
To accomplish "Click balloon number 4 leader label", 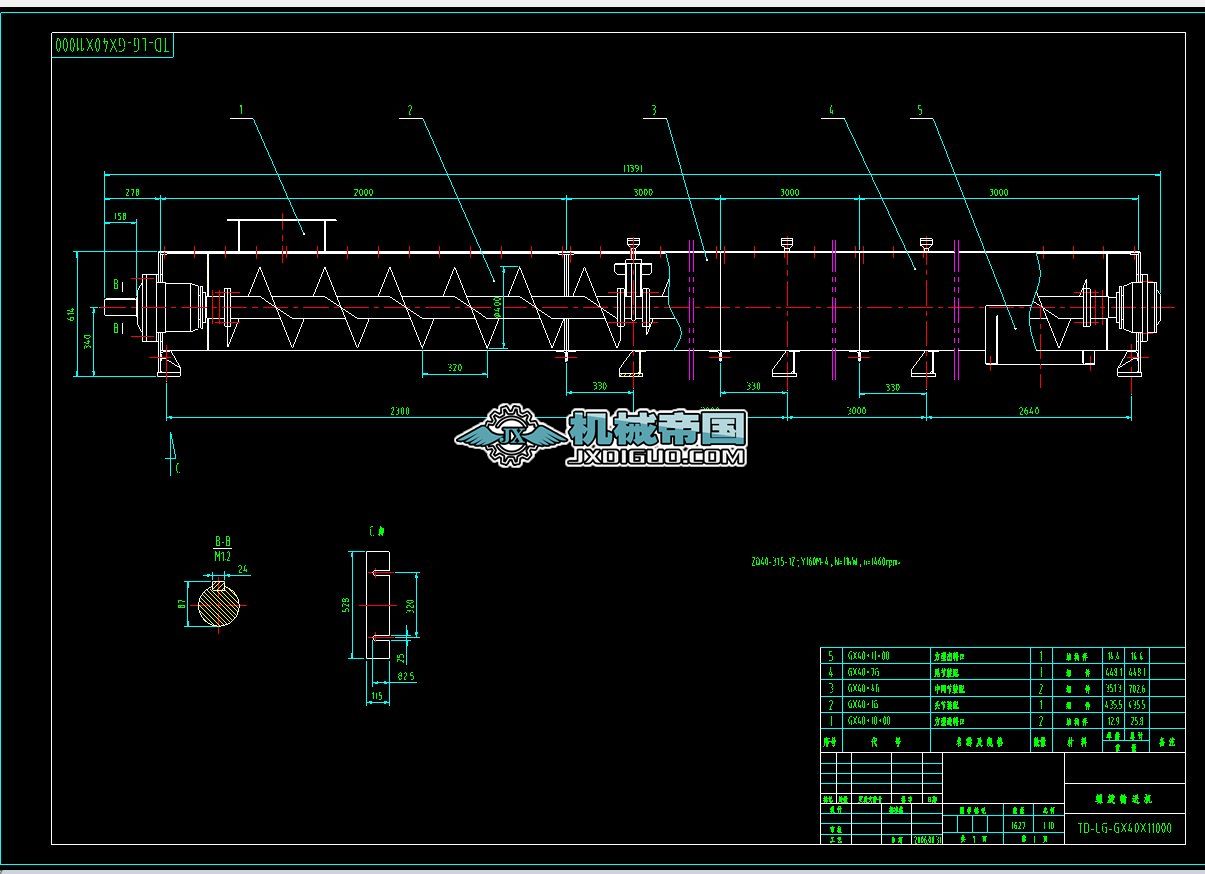I will (831, 110).
